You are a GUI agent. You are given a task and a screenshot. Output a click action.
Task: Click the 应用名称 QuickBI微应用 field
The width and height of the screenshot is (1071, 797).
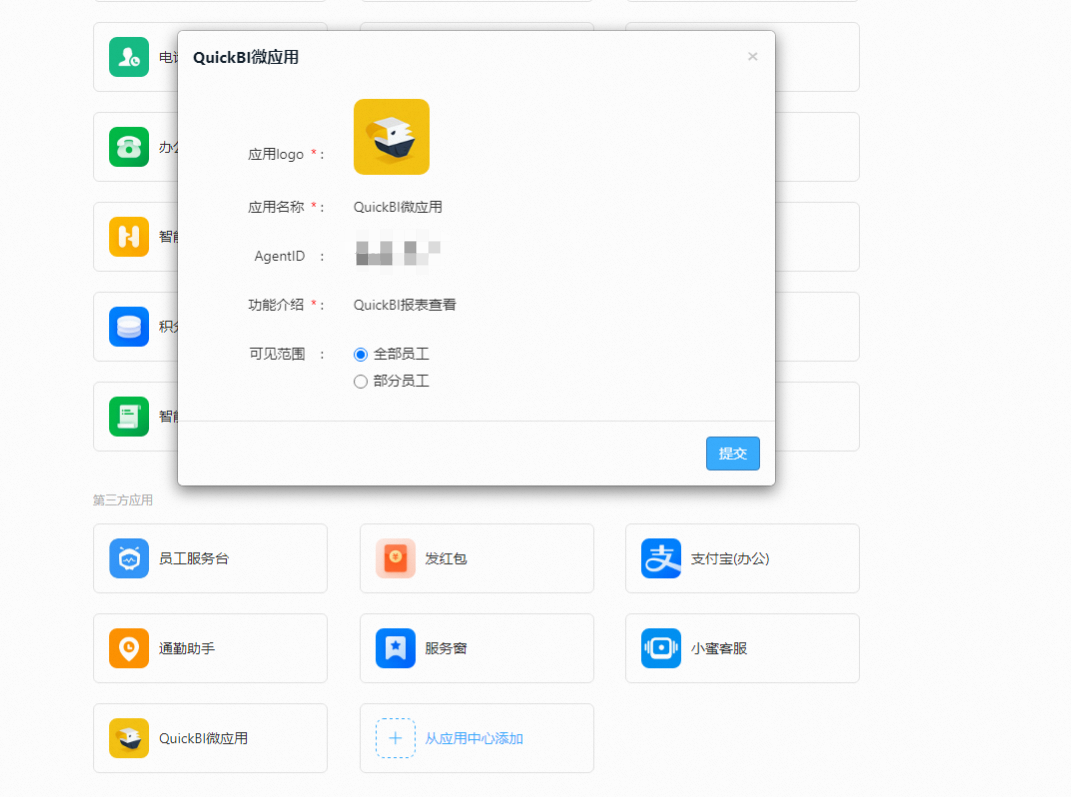[x=398, y=208]
